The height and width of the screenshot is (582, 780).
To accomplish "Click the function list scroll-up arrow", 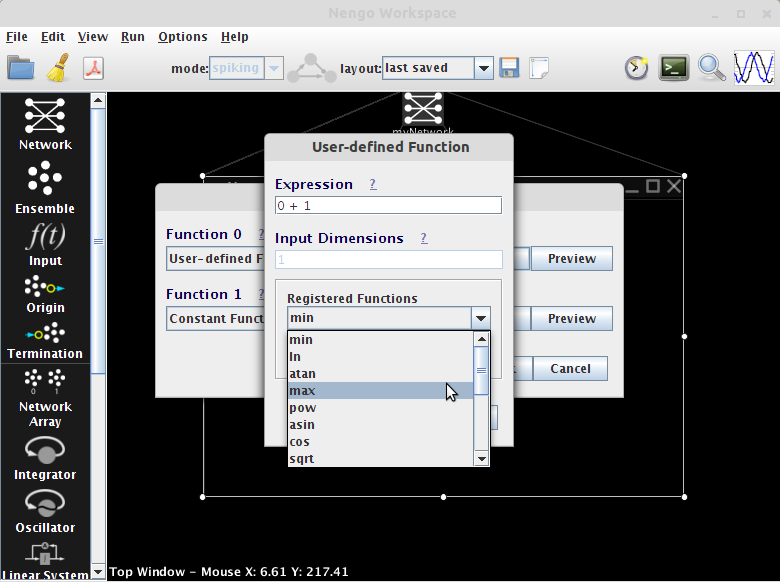I will (481, 339).
